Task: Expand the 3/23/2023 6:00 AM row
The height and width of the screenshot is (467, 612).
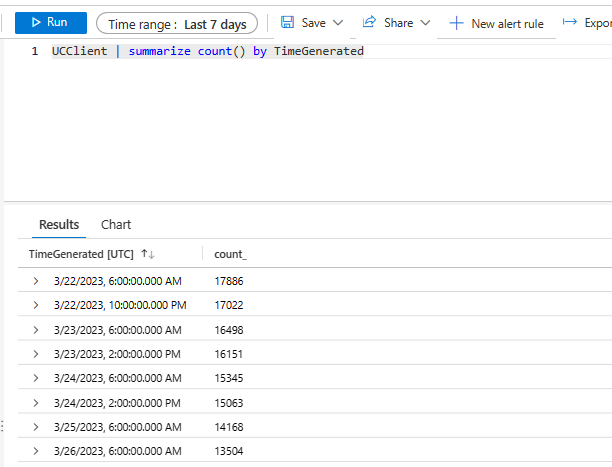Action: coord(36,330)
